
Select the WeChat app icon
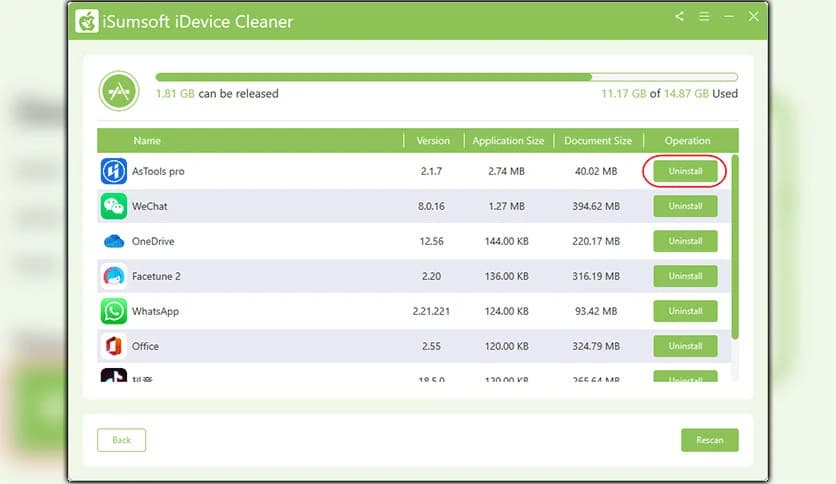114,206
